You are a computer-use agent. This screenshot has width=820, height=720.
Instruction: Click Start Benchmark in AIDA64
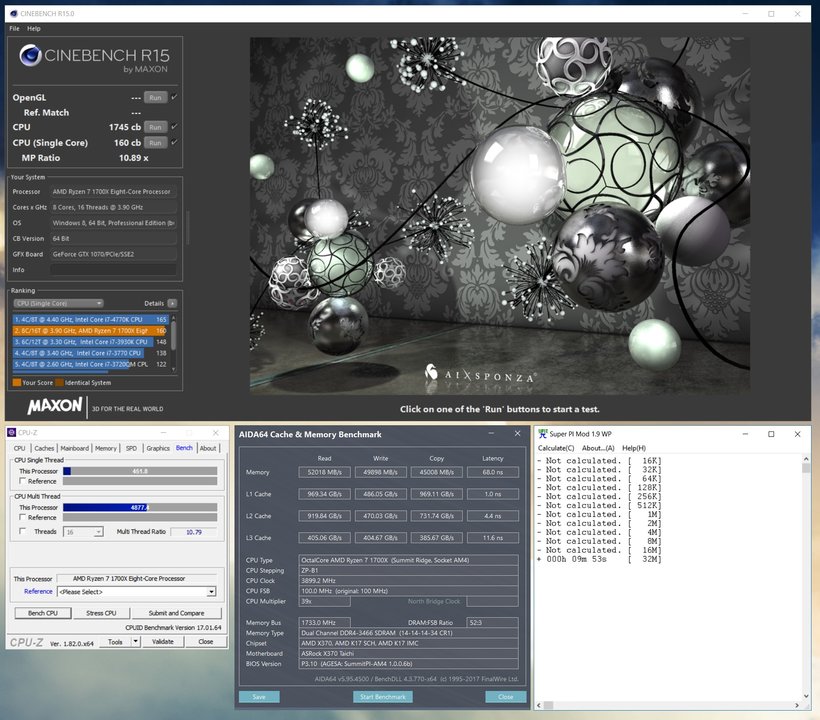click(x=383, y=696)
